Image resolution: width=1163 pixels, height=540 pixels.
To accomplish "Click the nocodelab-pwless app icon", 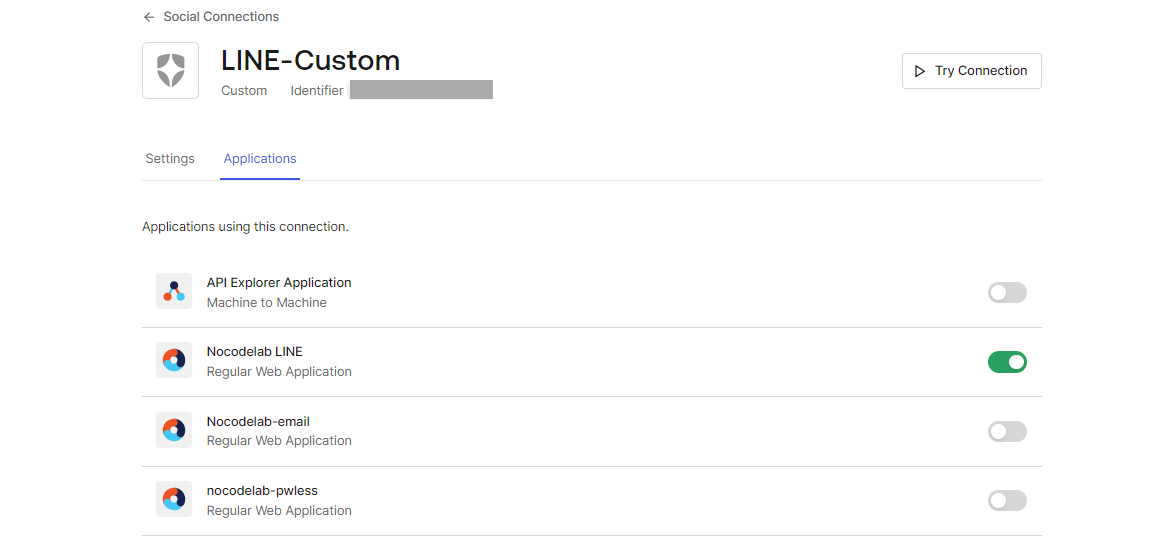I will 174,499.
